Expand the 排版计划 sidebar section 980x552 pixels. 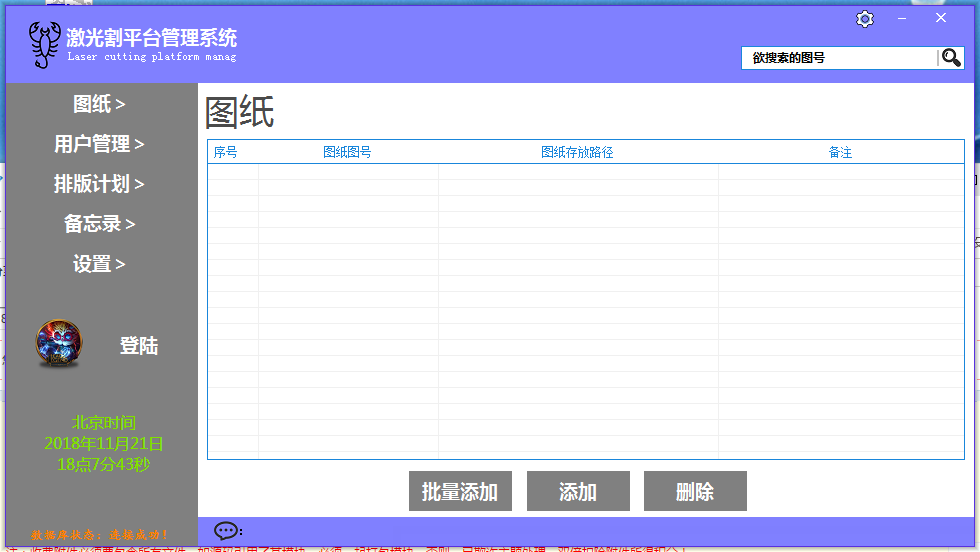pos(99,184)
